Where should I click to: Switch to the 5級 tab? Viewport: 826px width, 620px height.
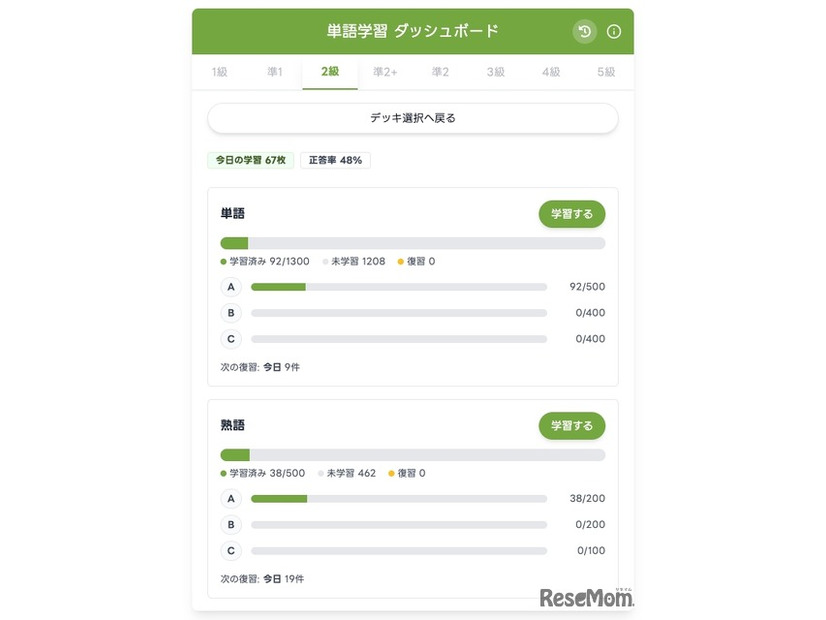click(x=604, y=72)
